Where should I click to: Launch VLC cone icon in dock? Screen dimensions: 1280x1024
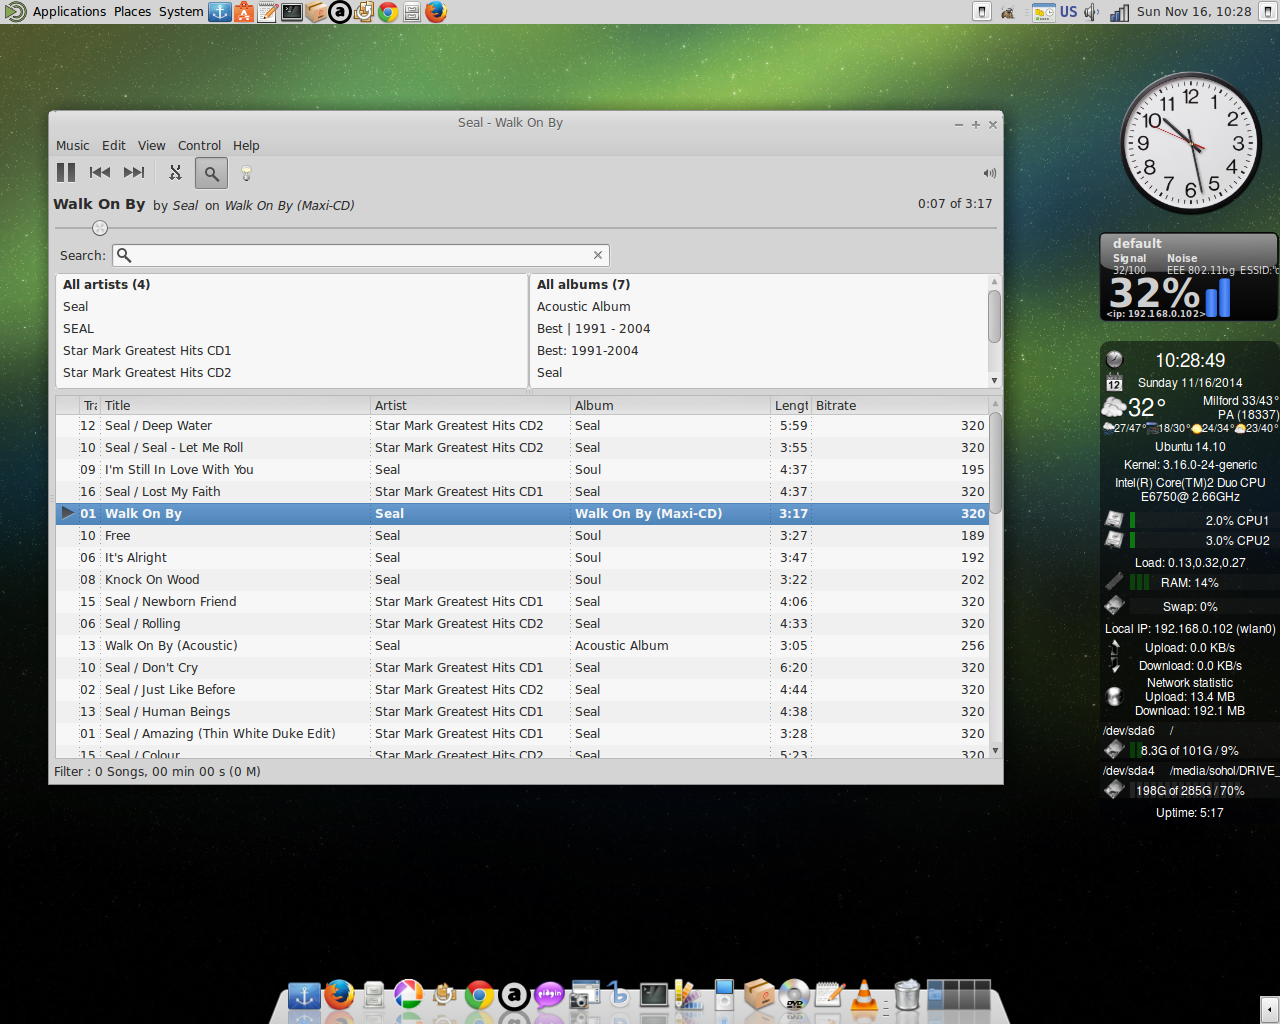tap(864, 995)
